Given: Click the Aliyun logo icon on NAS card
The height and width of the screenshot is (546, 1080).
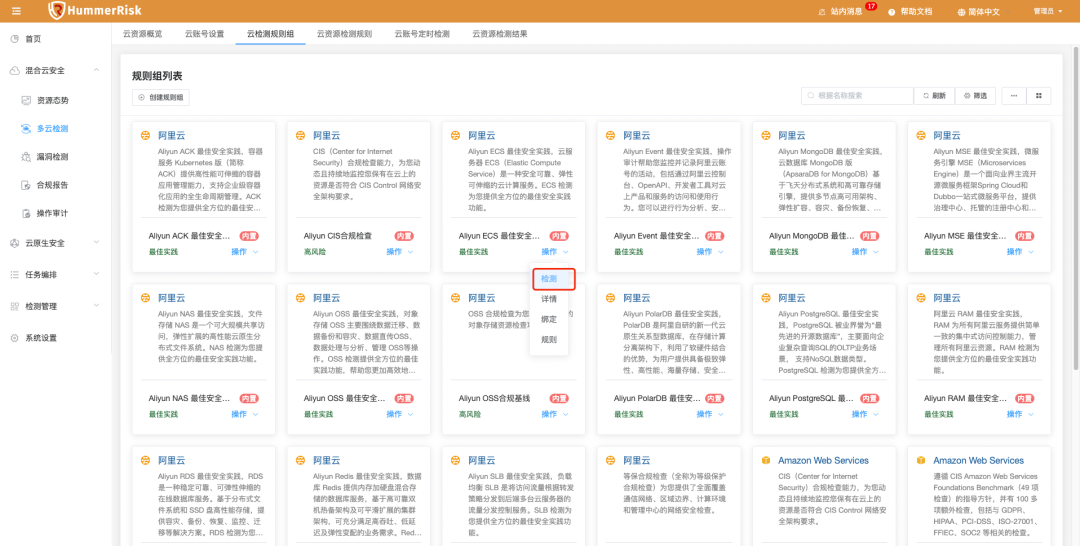Looking at the screenshot, I should (145, 298).
